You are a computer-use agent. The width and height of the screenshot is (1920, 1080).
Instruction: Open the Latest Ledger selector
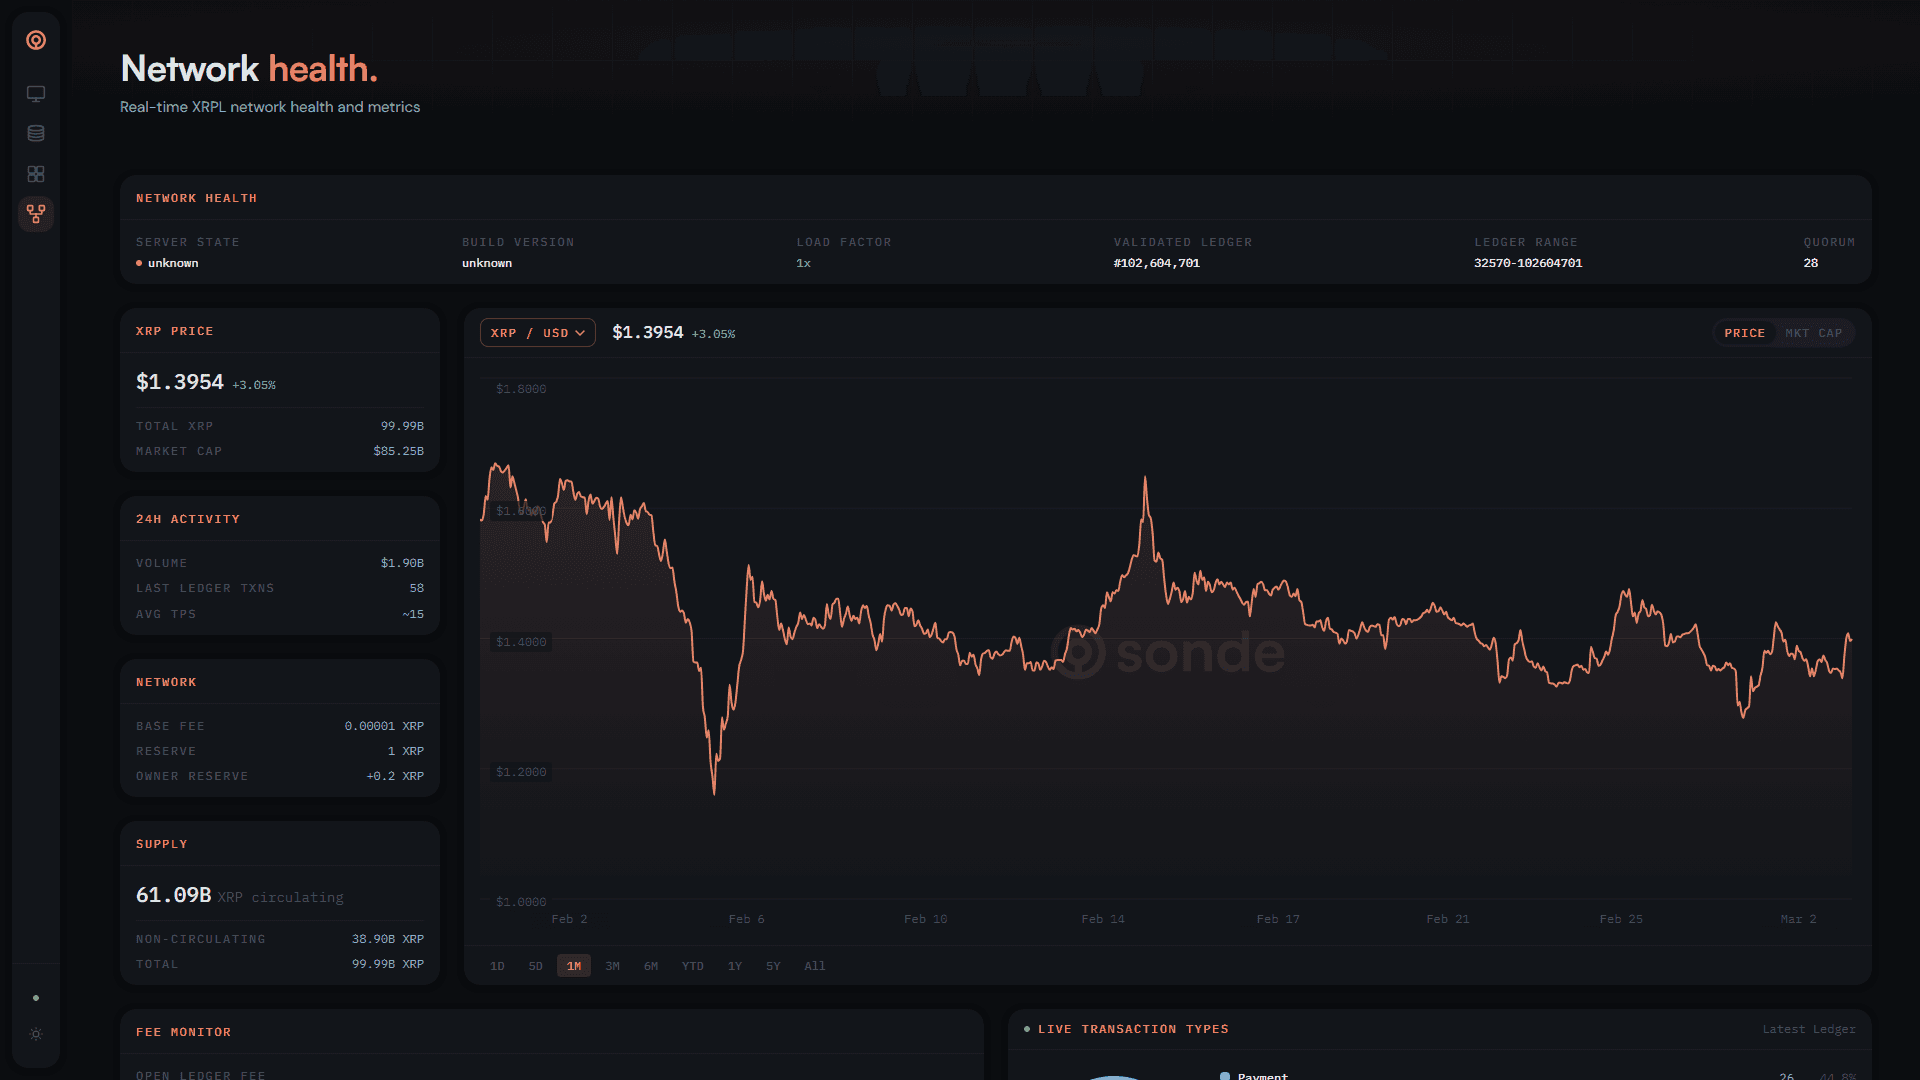pos(1809,1029)
